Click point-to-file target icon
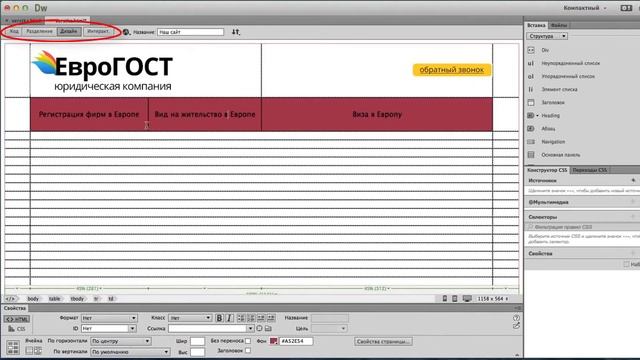 coord(260,329)
